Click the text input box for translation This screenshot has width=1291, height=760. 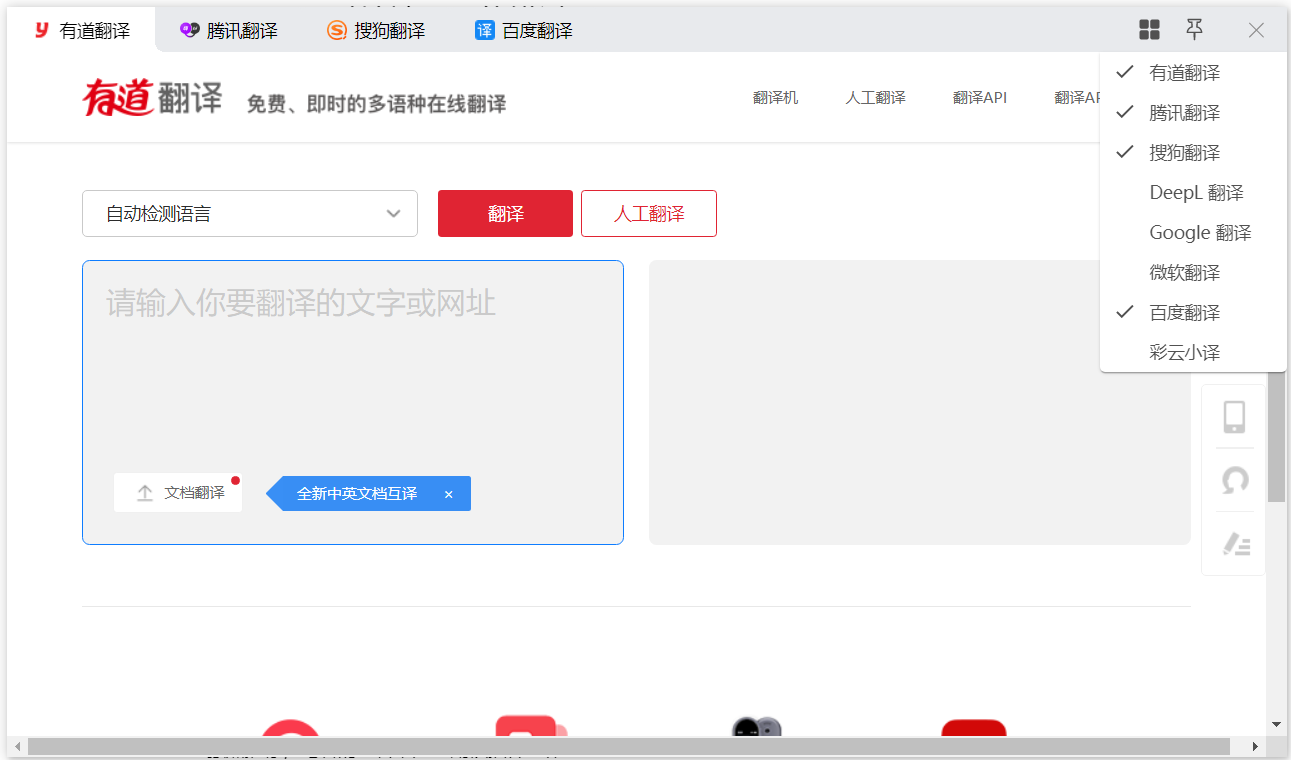353,402
